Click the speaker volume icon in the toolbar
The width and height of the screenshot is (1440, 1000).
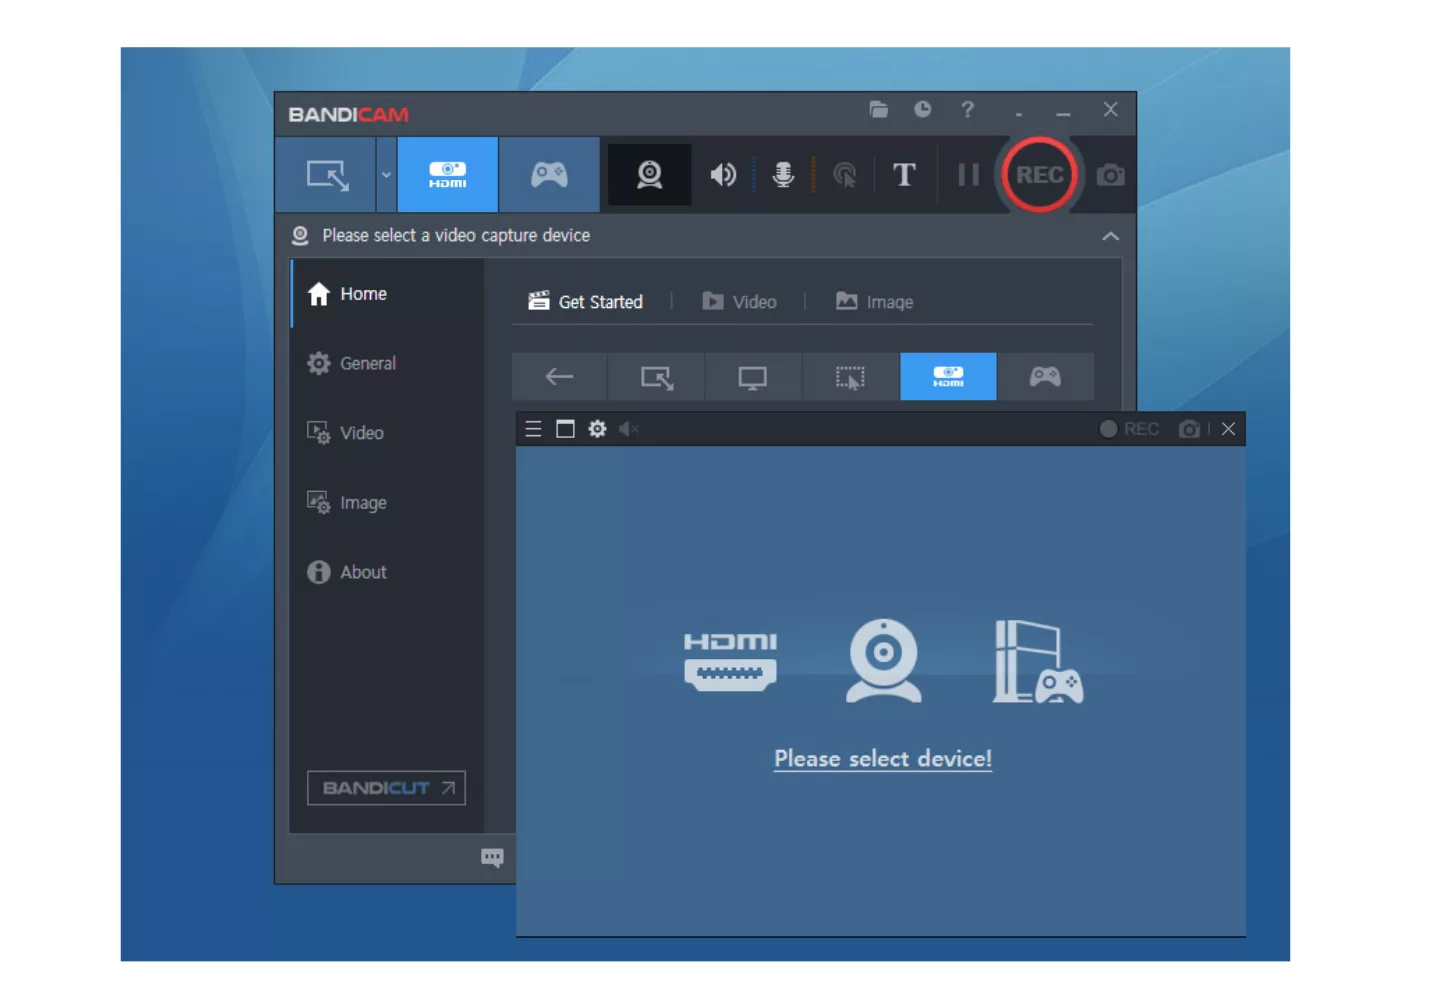coord(723,174)
